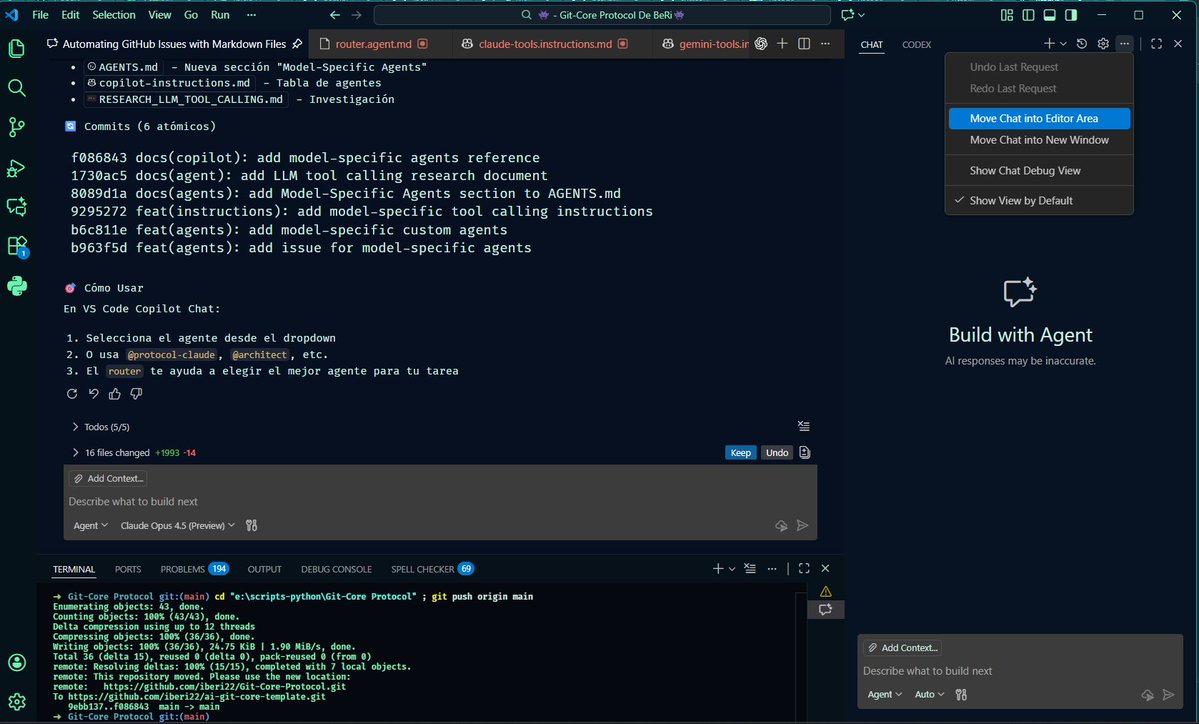1199x724 pixels.
Task: Open the Agent mode dropdown in editor chat
Action: point(90,525)
